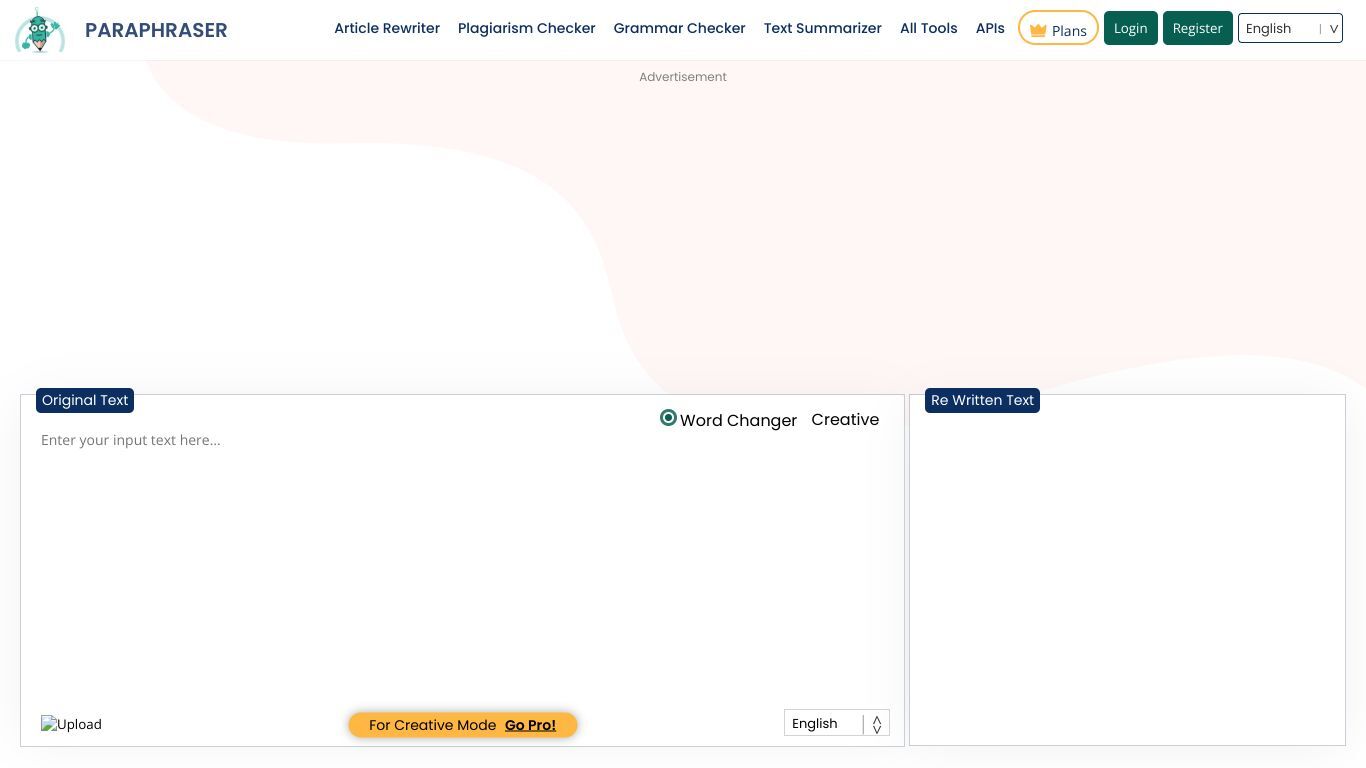This screenshot has height=768, width=1366.
Task: Click the Register button
Action: coord(1197,28)
